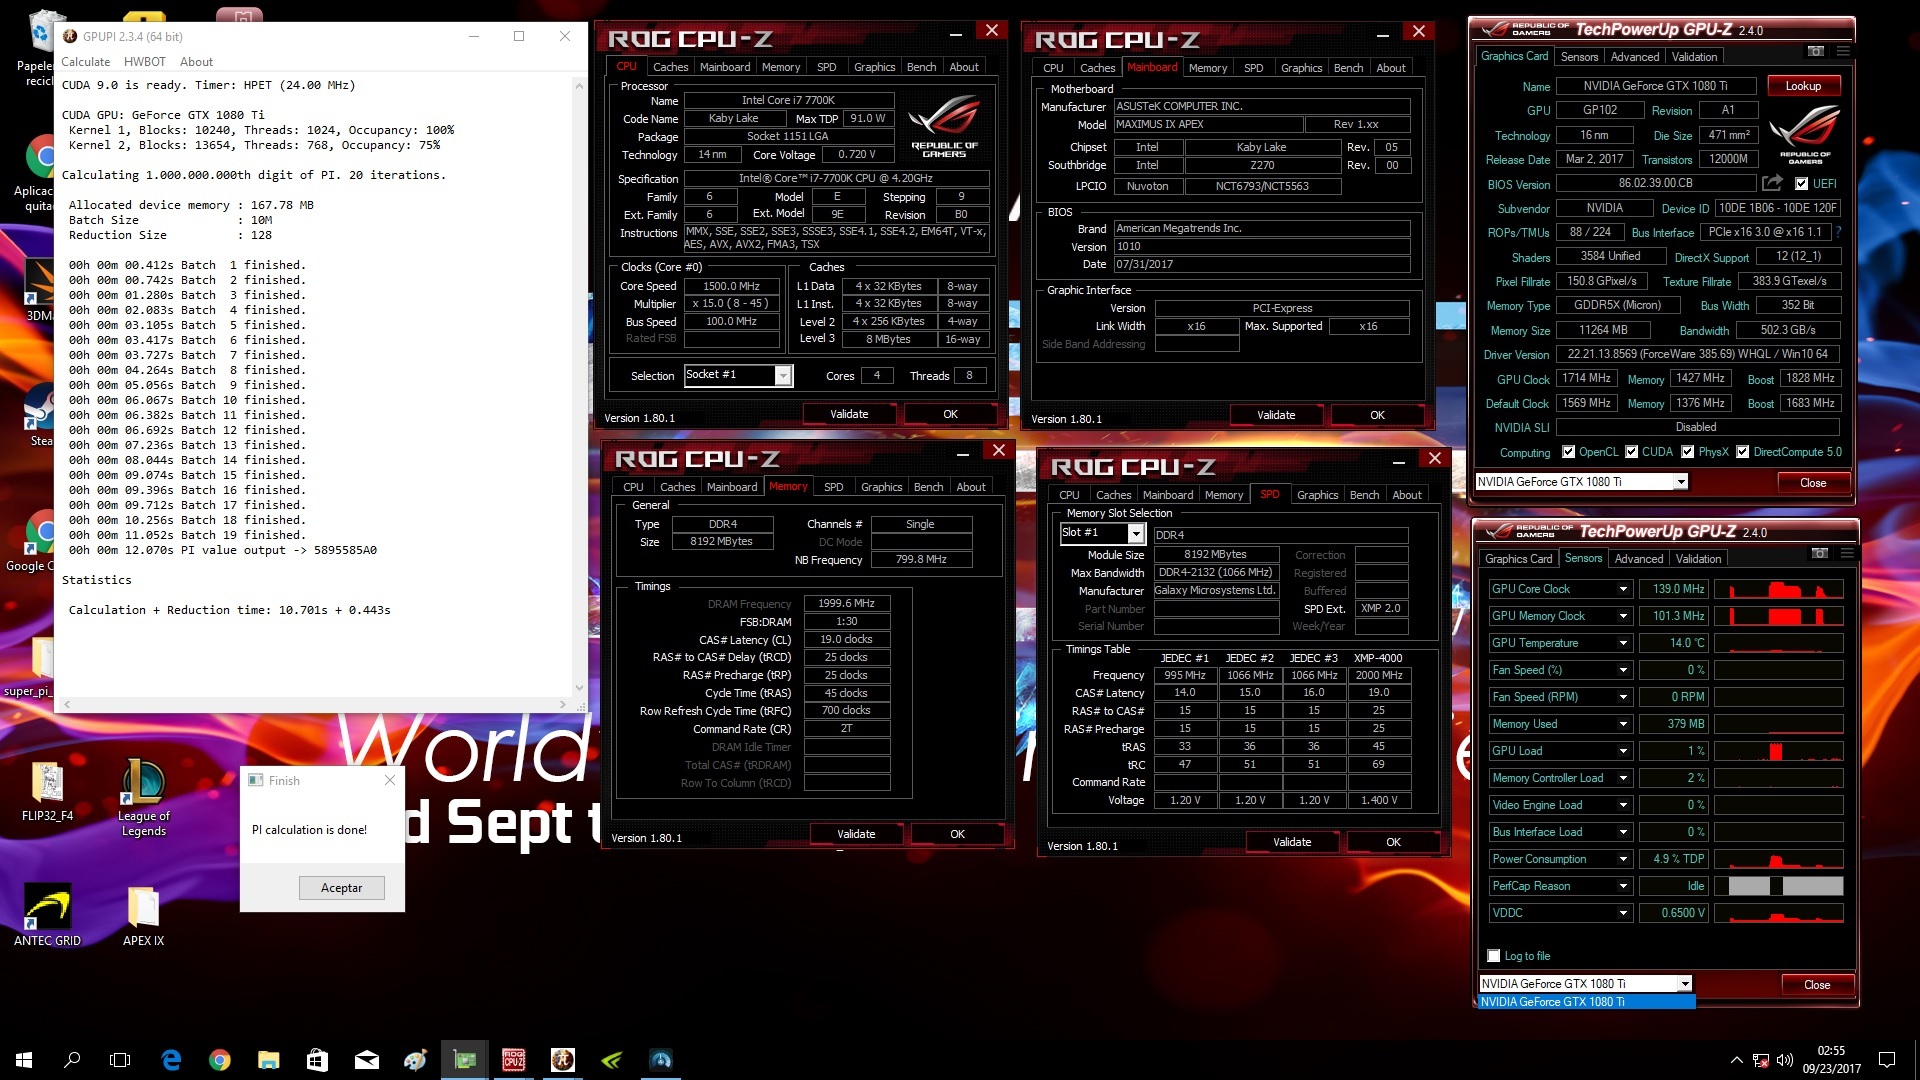The image size is (1920, 1080).
Task: Open the Bench tab in the CPU-Z CPU window
Action: 921,67
